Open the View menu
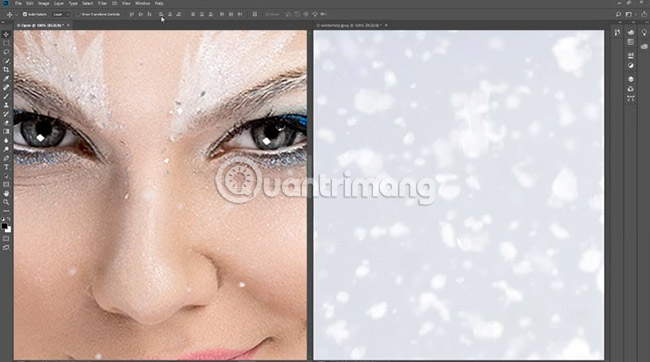 [x=126, y=3]
